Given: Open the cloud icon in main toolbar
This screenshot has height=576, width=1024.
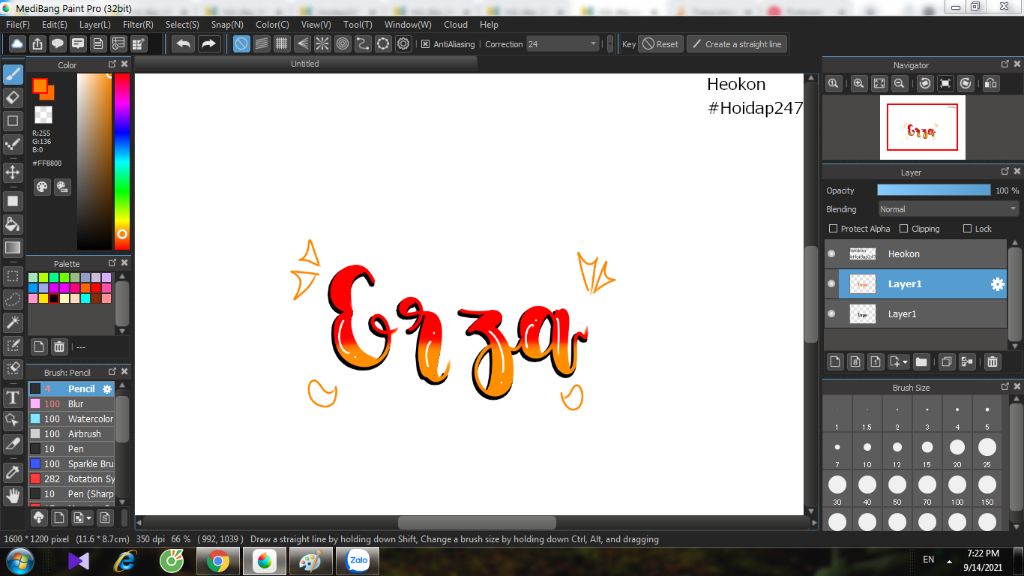Looking at the screenshot, I should [x=17, y=44].
